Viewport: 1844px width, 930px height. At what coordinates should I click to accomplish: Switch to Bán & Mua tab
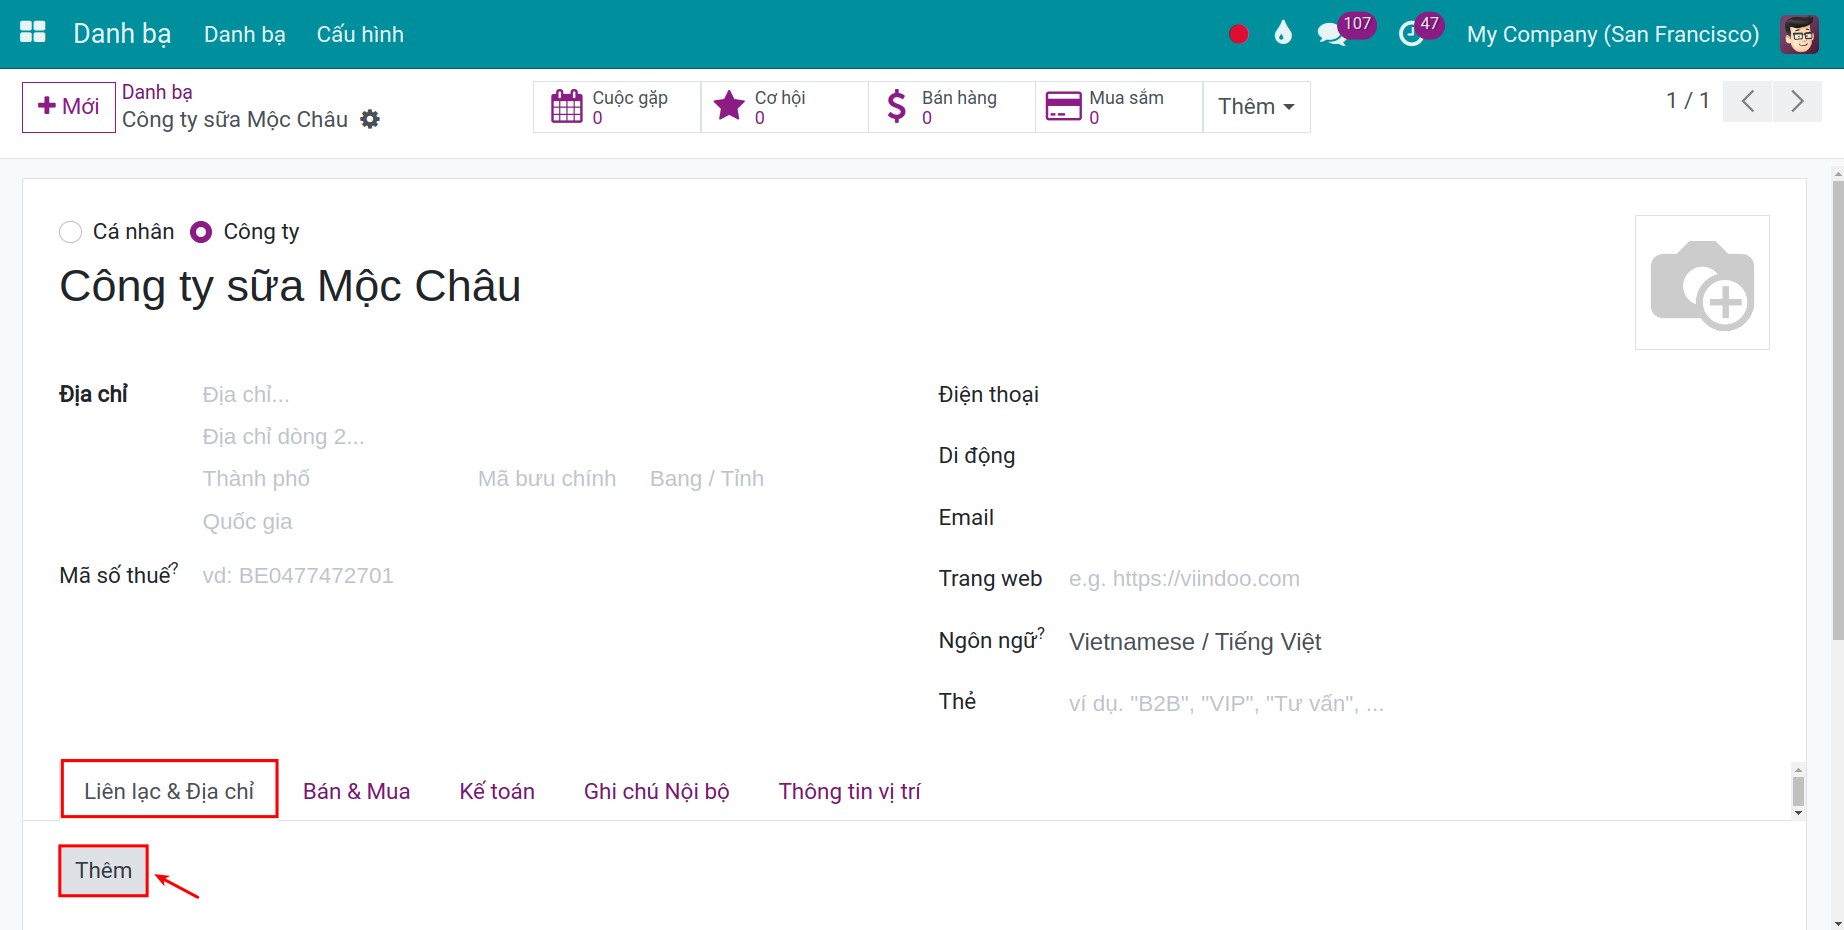point(356,791)
